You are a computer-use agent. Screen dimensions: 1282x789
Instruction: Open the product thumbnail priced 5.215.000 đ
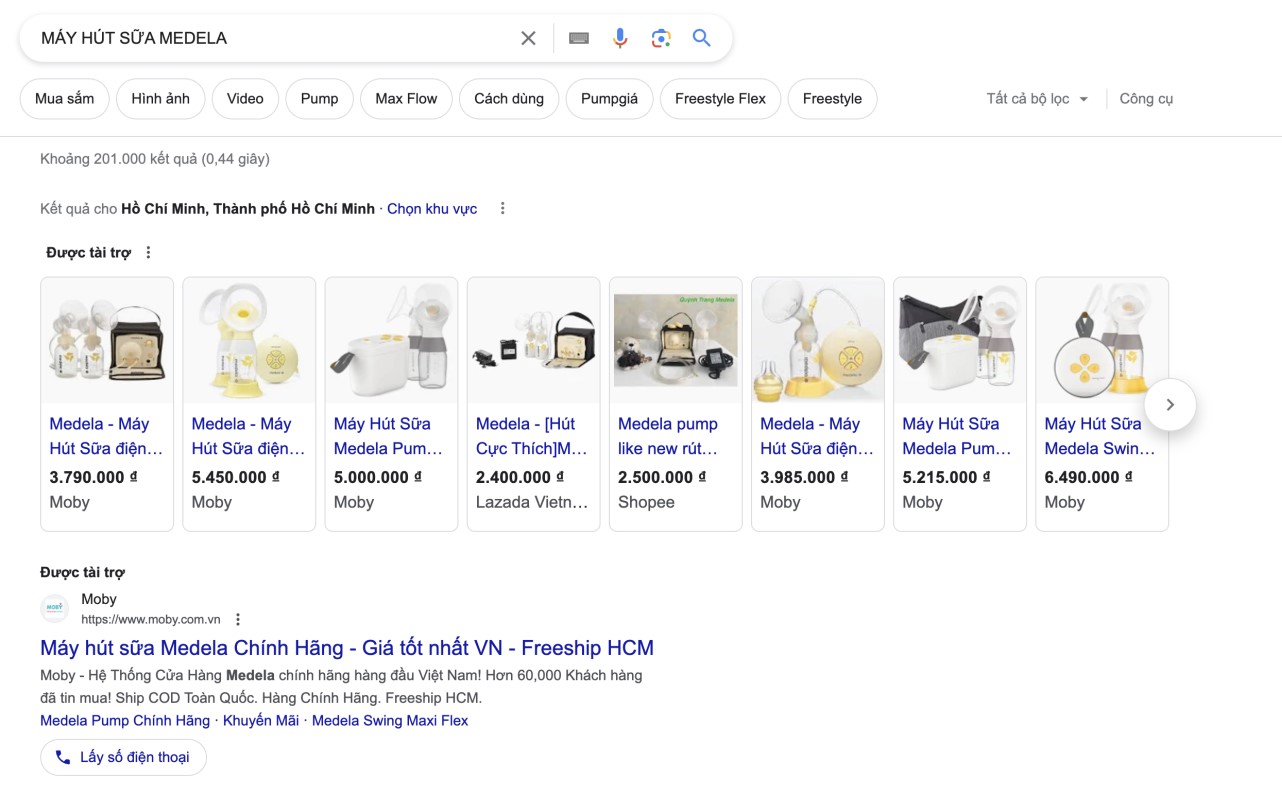click(959, 340)
